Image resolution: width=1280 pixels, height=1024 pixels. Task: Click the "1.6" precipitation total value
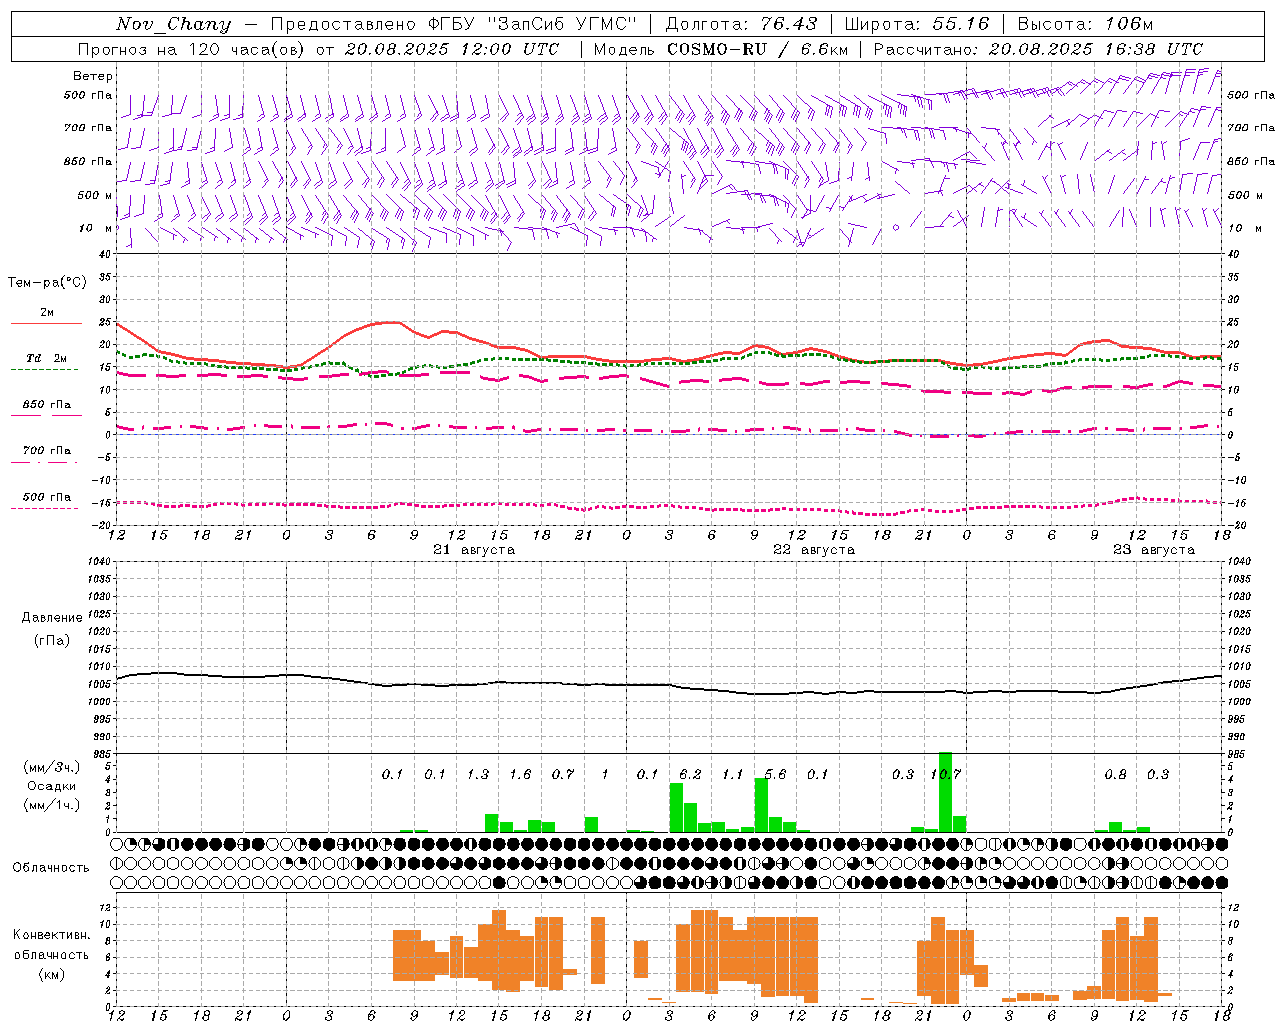coord(520,775)
